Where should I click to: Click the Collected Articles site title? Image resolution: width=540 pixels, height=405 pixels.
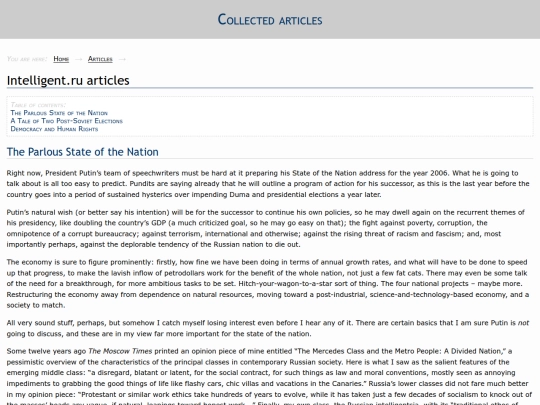click(x=270, y=20)
